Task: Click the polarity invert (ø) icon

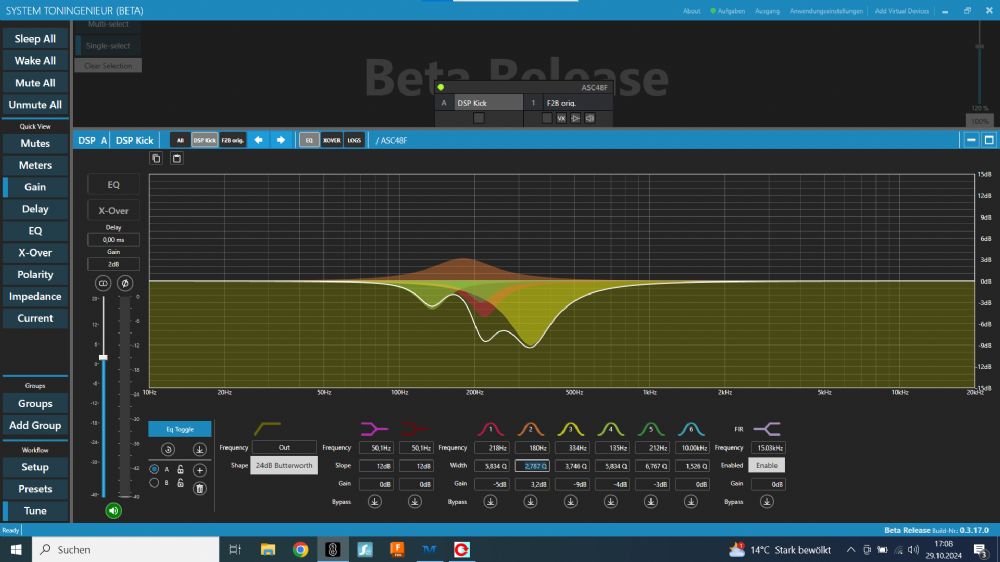Action: click(125, 283)
